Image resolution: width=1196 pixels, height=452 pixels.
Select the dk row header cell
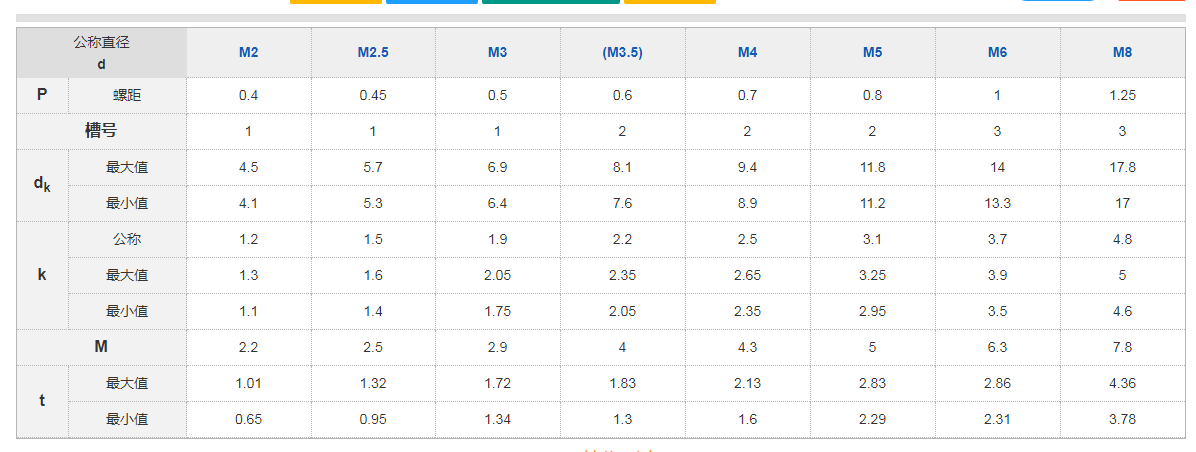click(x=42, y=185)
